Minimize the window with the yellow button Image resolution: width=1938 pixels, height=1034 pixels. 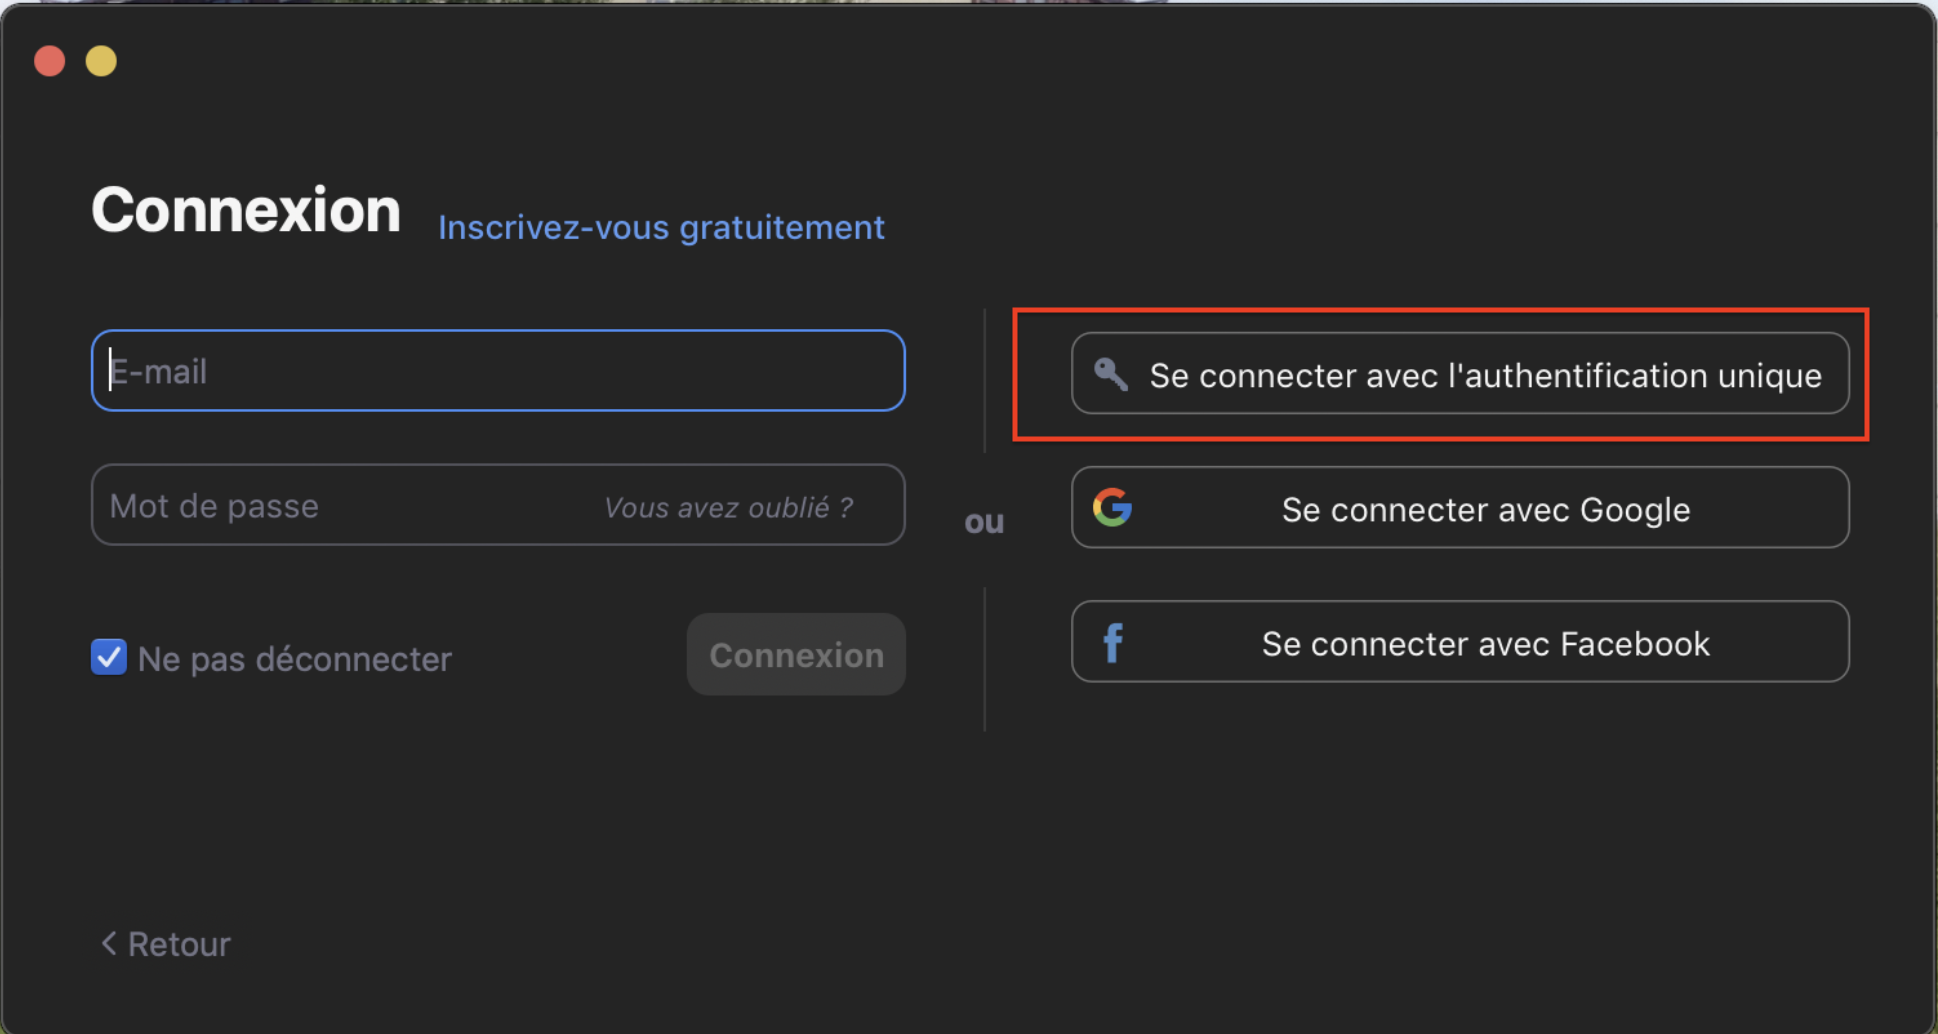click(x=101, y=61)
